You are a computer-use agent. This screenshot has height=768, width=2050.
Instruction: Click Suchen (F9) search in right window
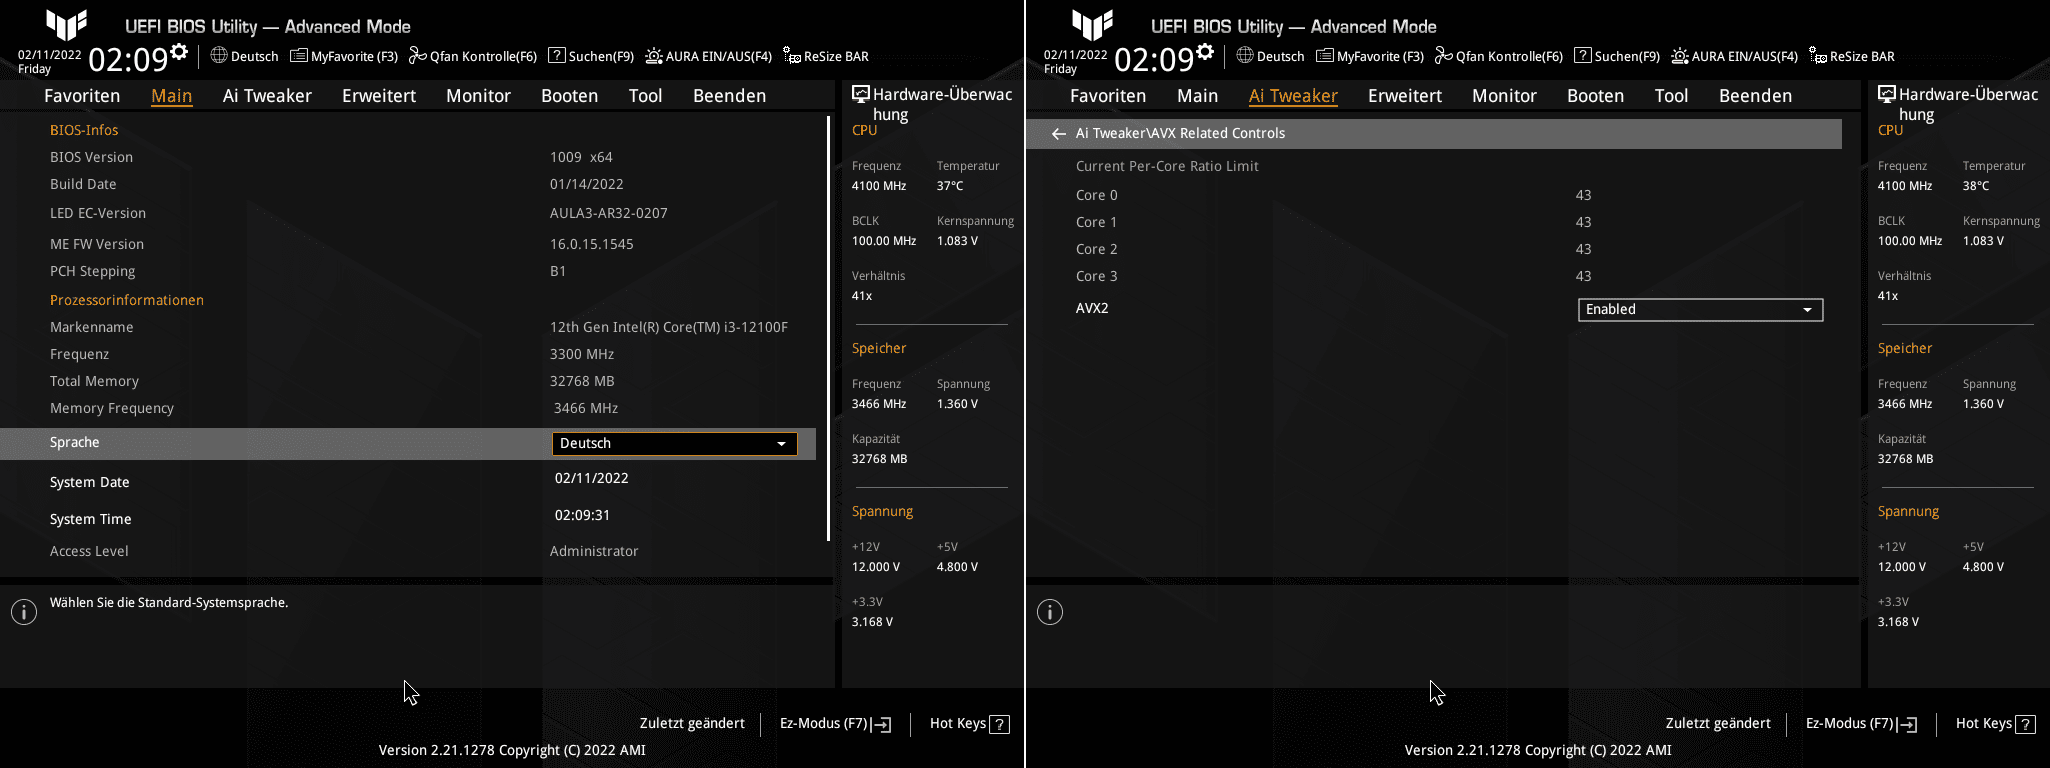(x=1617, y=56)
